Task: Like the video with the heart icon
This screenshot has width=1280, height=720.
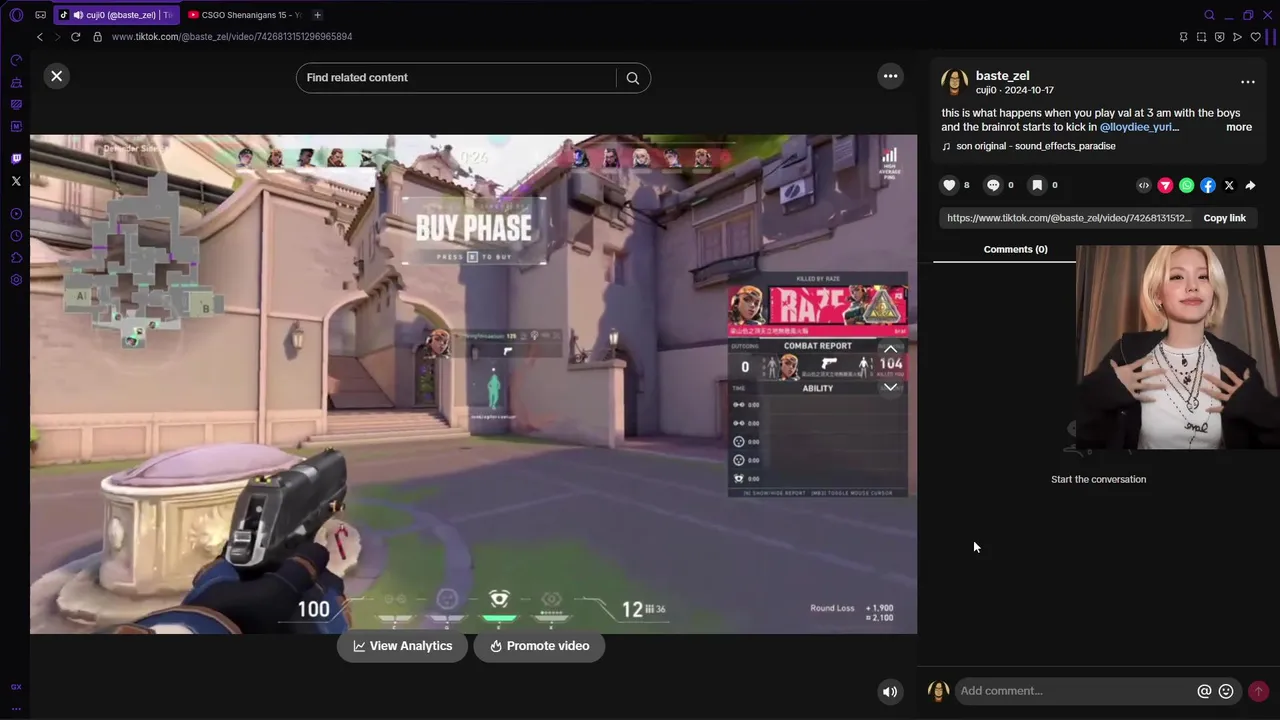Action: (949, 185)
